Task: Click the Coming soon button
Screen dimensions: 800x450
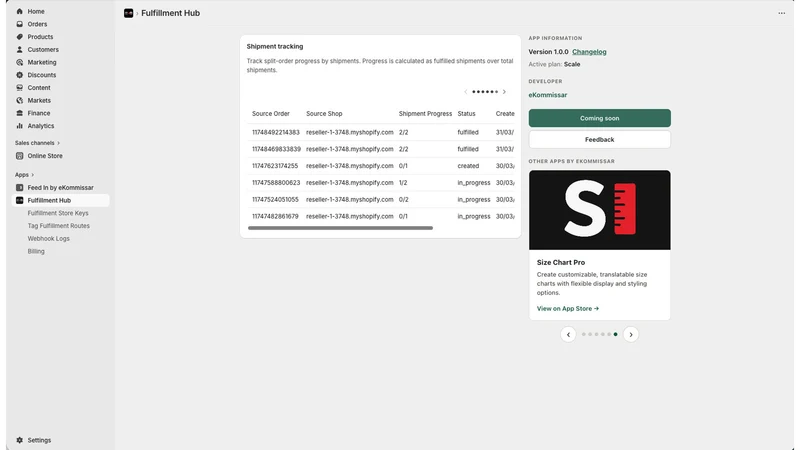Action: [599, 118]
